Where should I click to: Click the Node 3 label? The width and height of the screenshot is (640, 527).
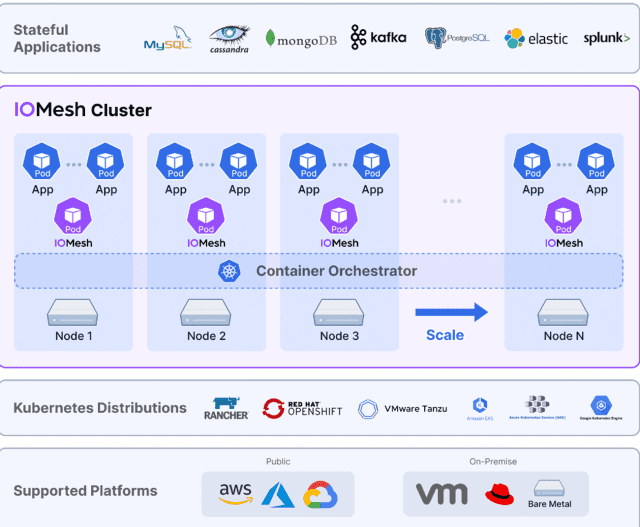339,336
